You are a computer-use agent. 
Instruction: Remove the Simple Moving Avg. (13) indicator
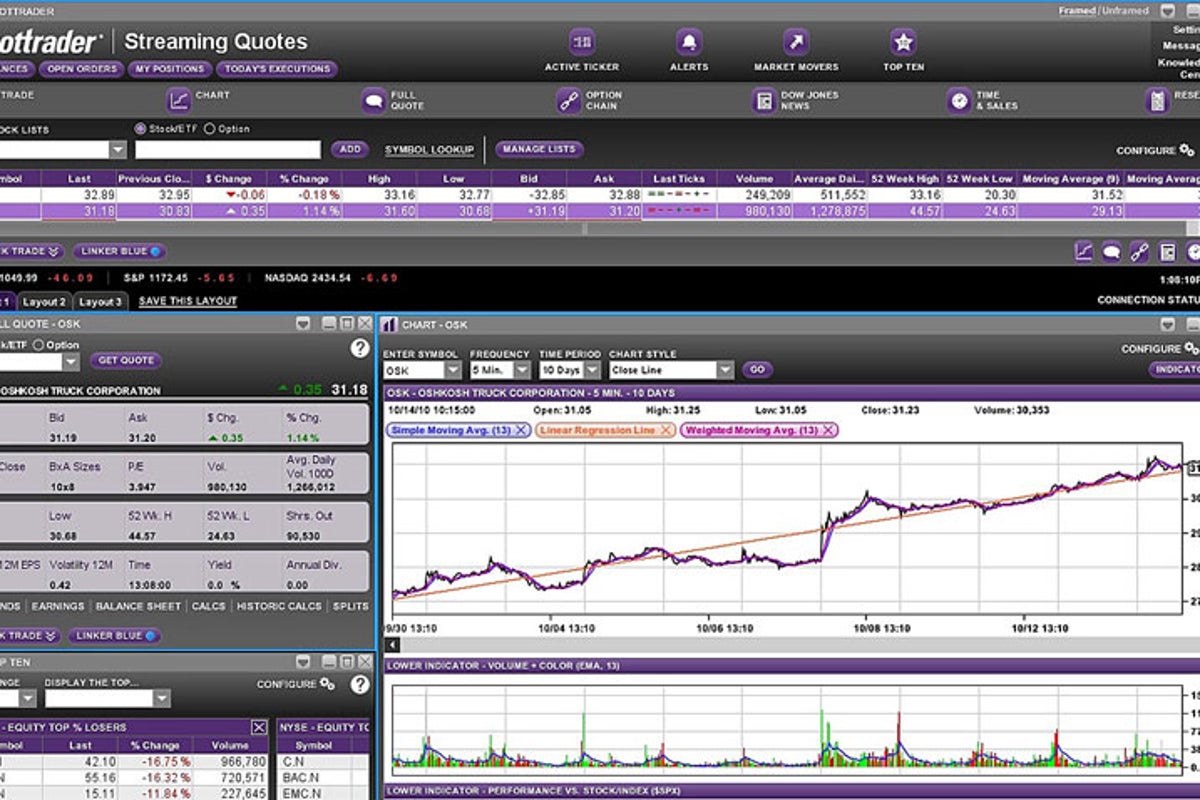(521, 430)
